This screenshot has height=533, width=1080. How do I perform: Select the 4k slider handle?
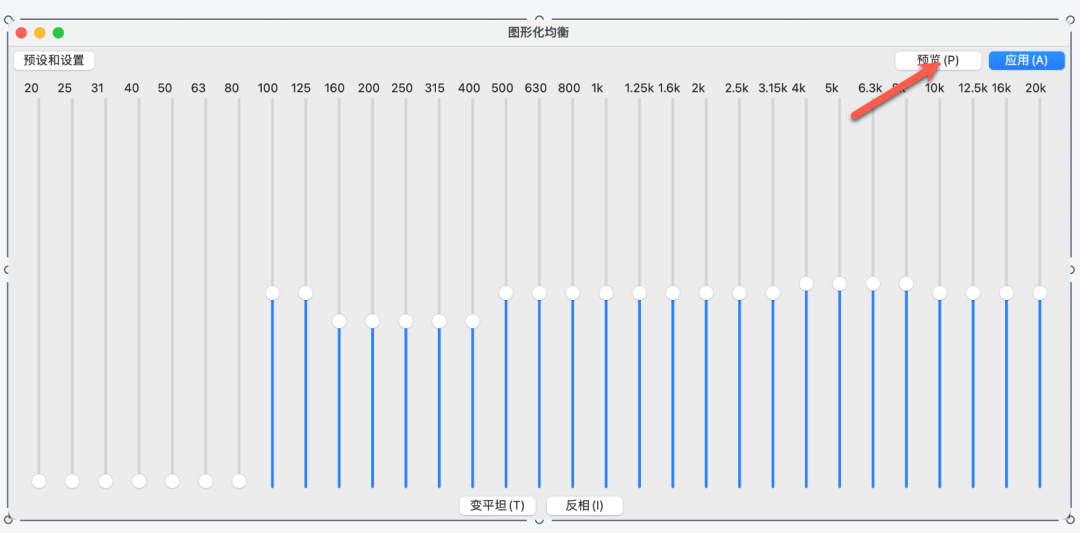point(806,284)
